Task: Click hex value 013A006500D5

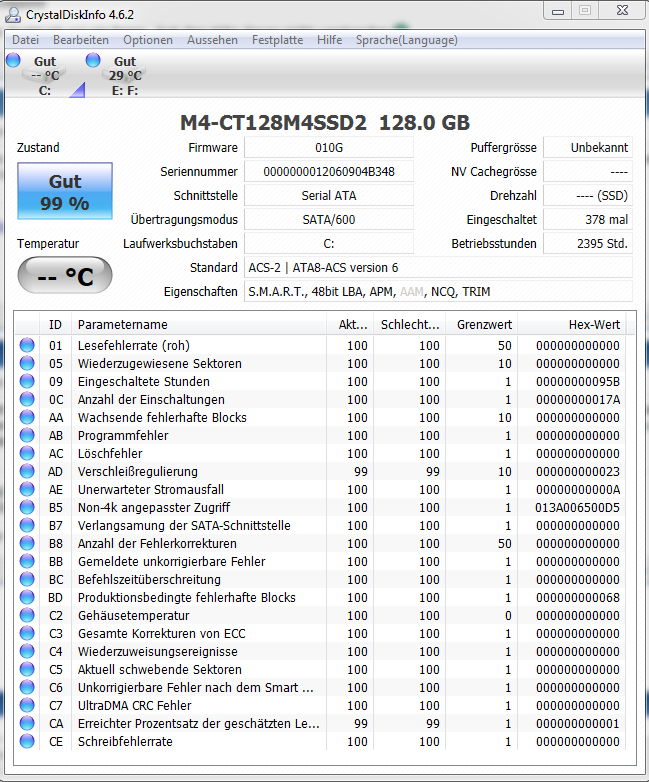Action: (x=577, y=508)
